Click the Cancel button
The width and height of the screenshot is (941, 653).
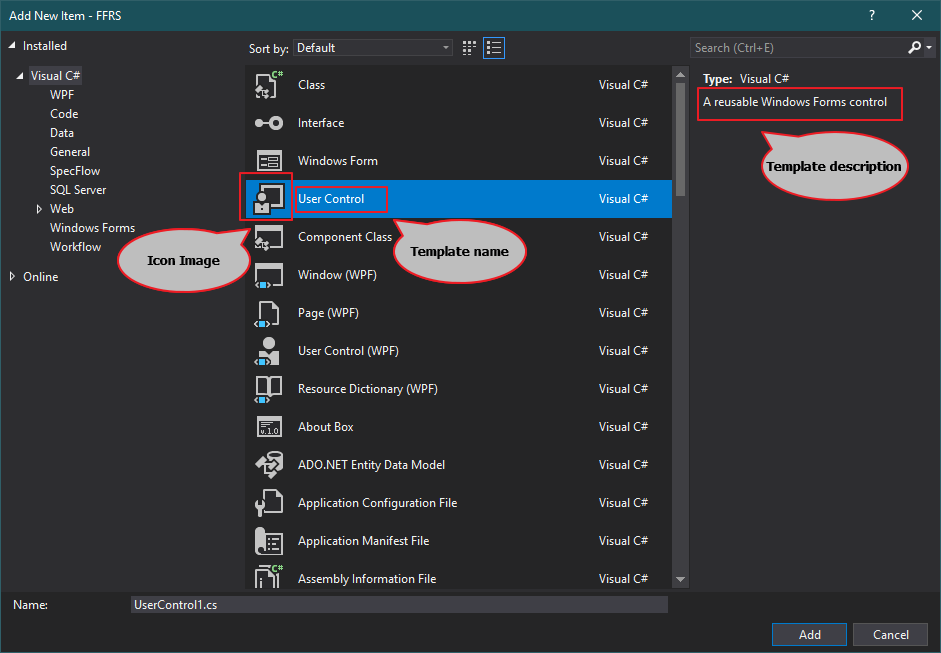[x=890, y=634]
